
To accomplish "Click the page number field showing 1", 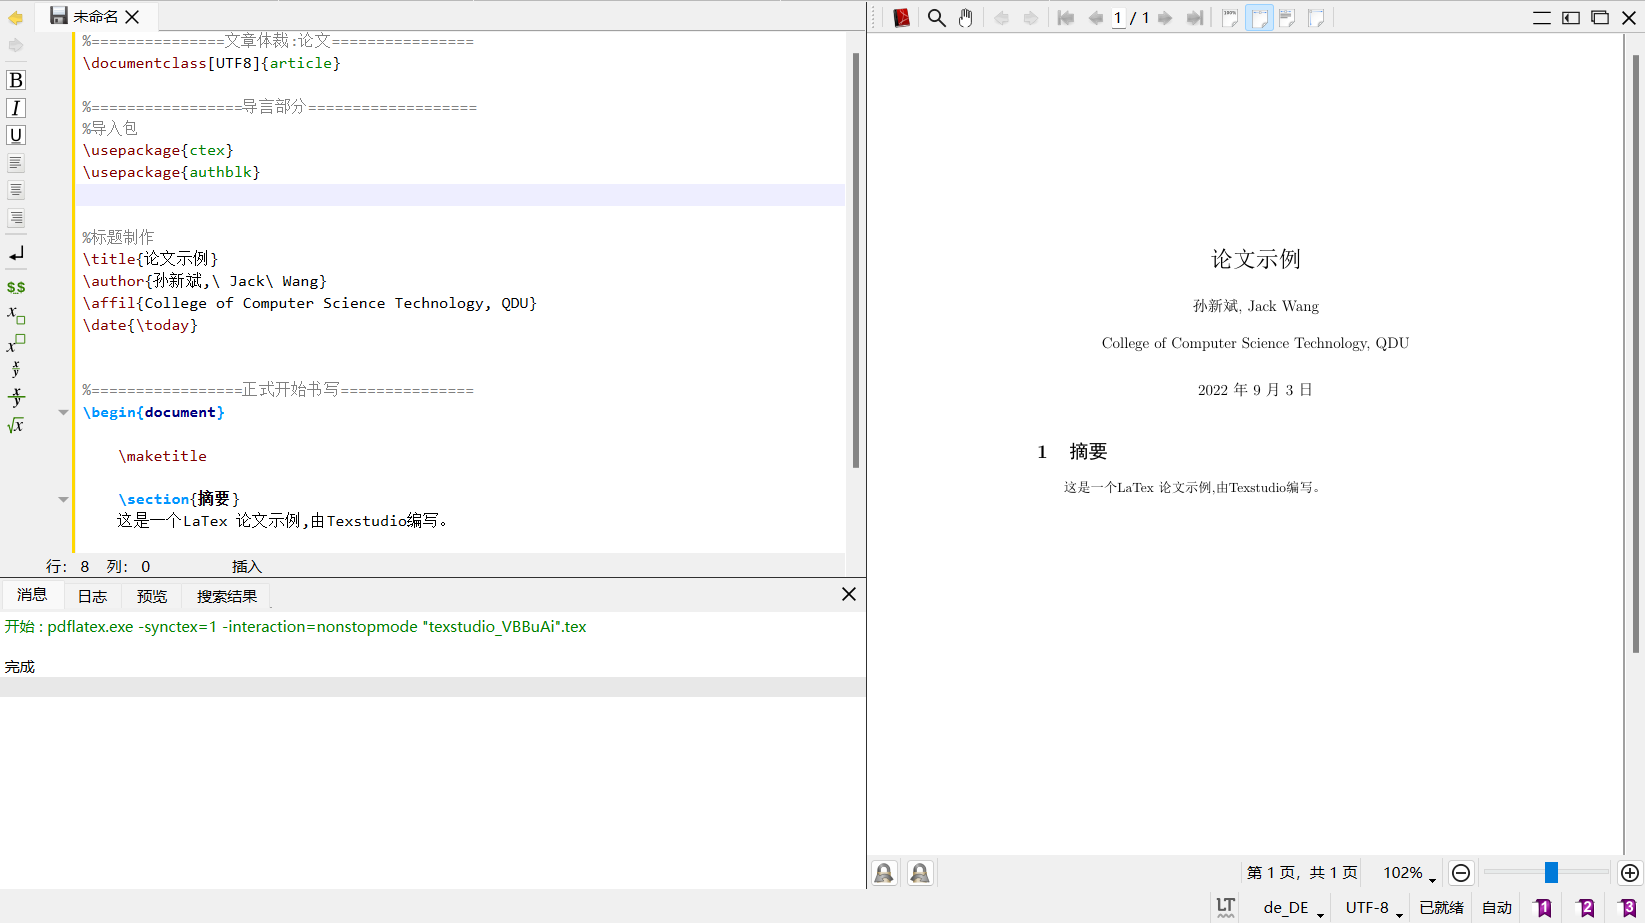I will click(x=1118, y=18).
